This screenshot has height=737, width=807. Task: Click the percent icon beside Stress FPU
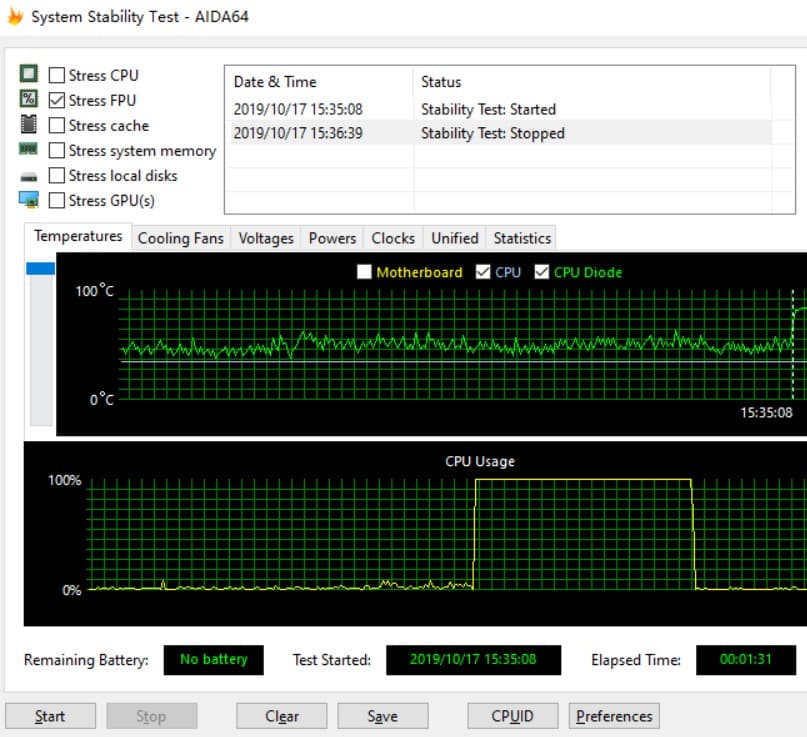[x=29, y=98]
